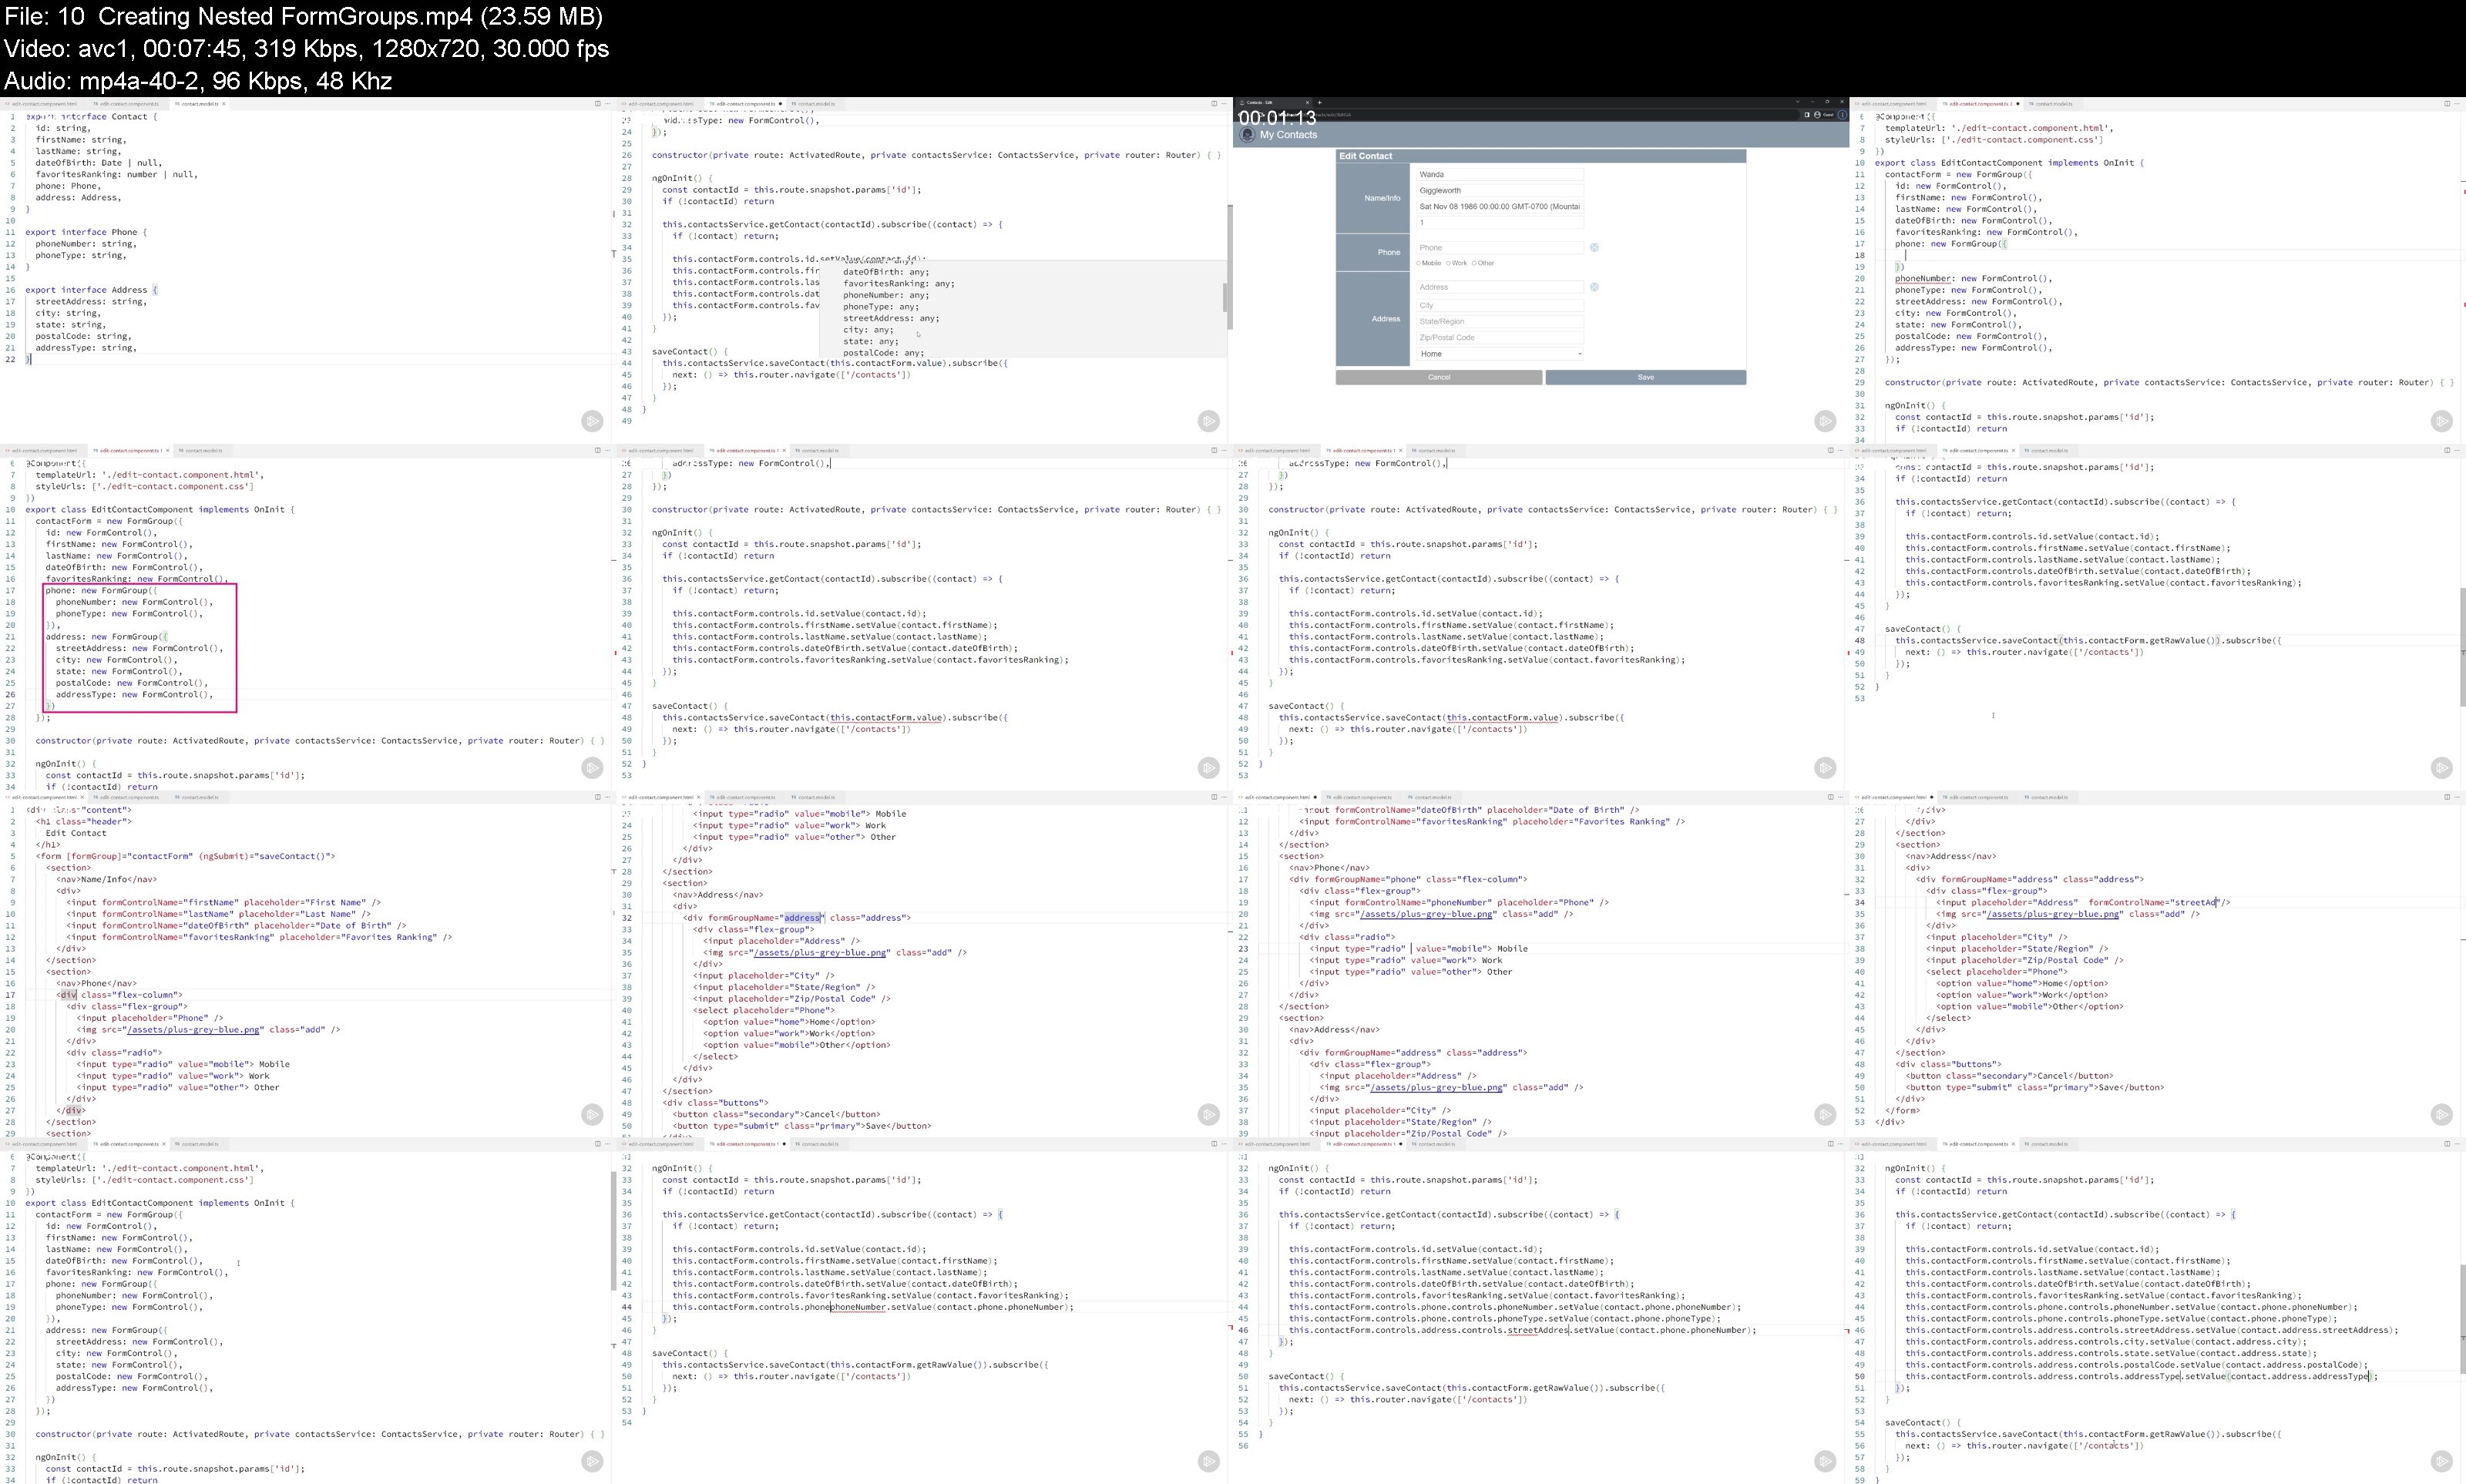This screenshot has width=2466, height=1484.
Task: Click the selected 'address' text in HTML frame
Action: point(802,918)
